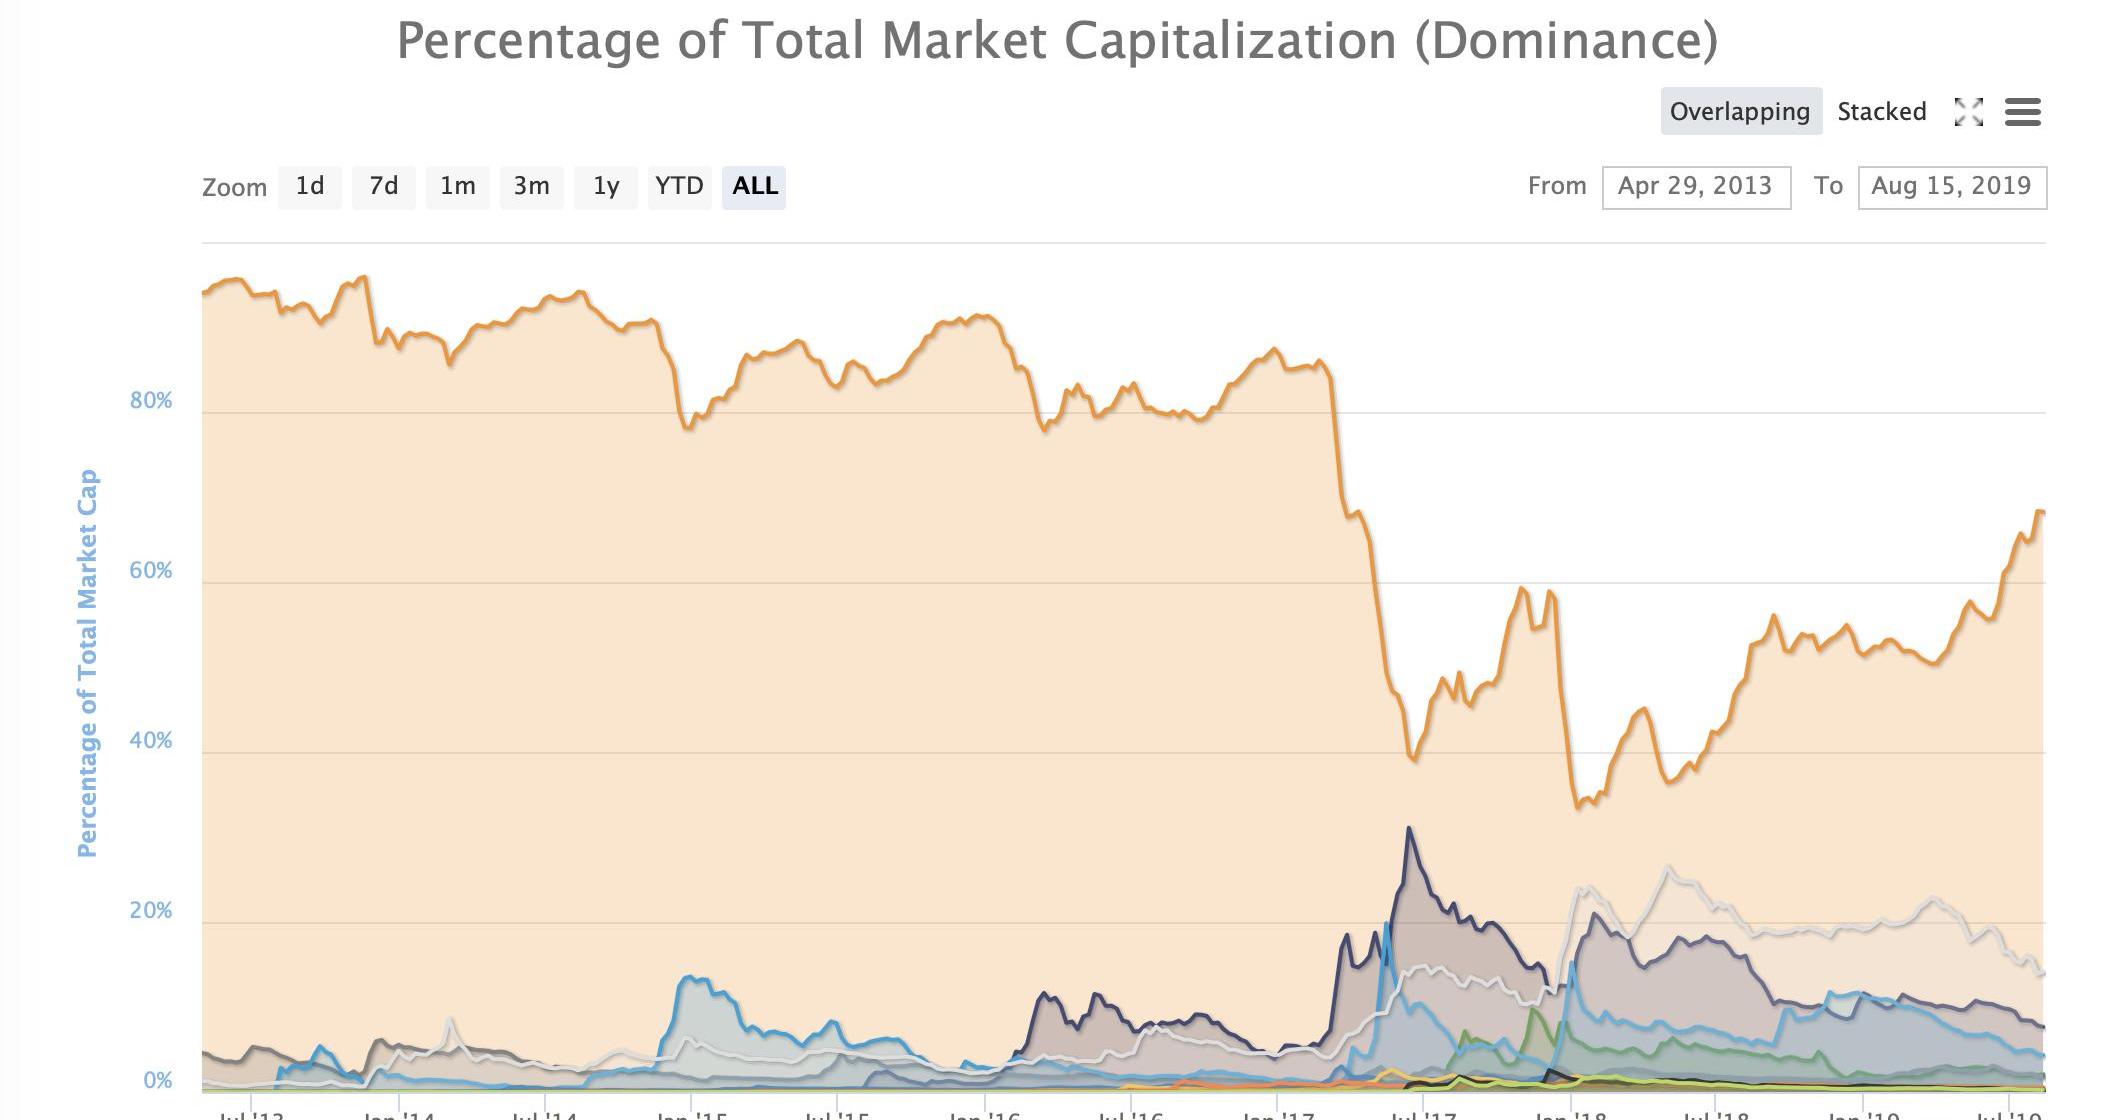The width and height of the screenshot is (2102, 1120).
Task: Click the fullscreen expand icon
Action: coord(1968,112)
